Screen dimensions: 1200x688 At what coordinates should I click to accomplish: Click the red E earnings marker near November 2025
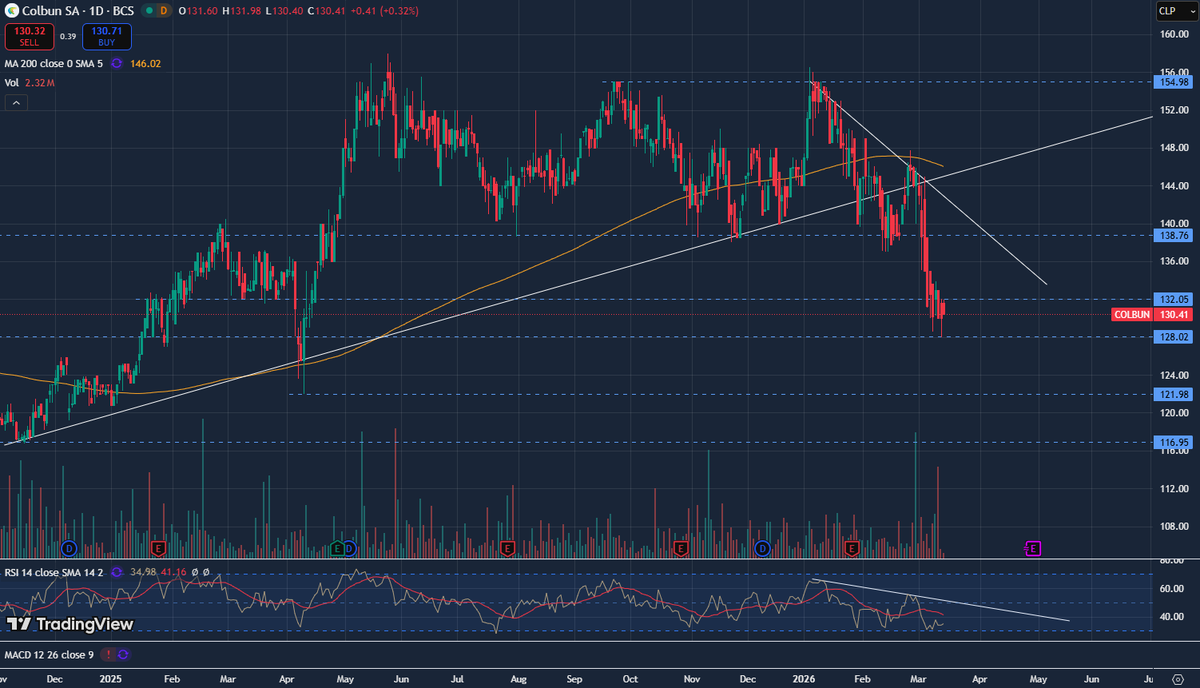point(681,548)
